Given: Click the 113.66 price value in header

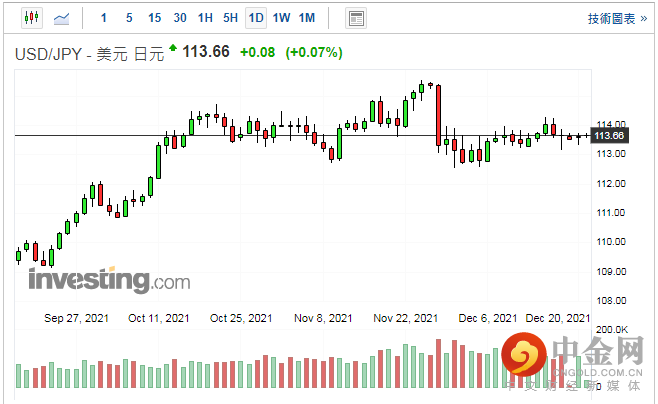Looking at the screenshot, I should click(x=206, y=52).
